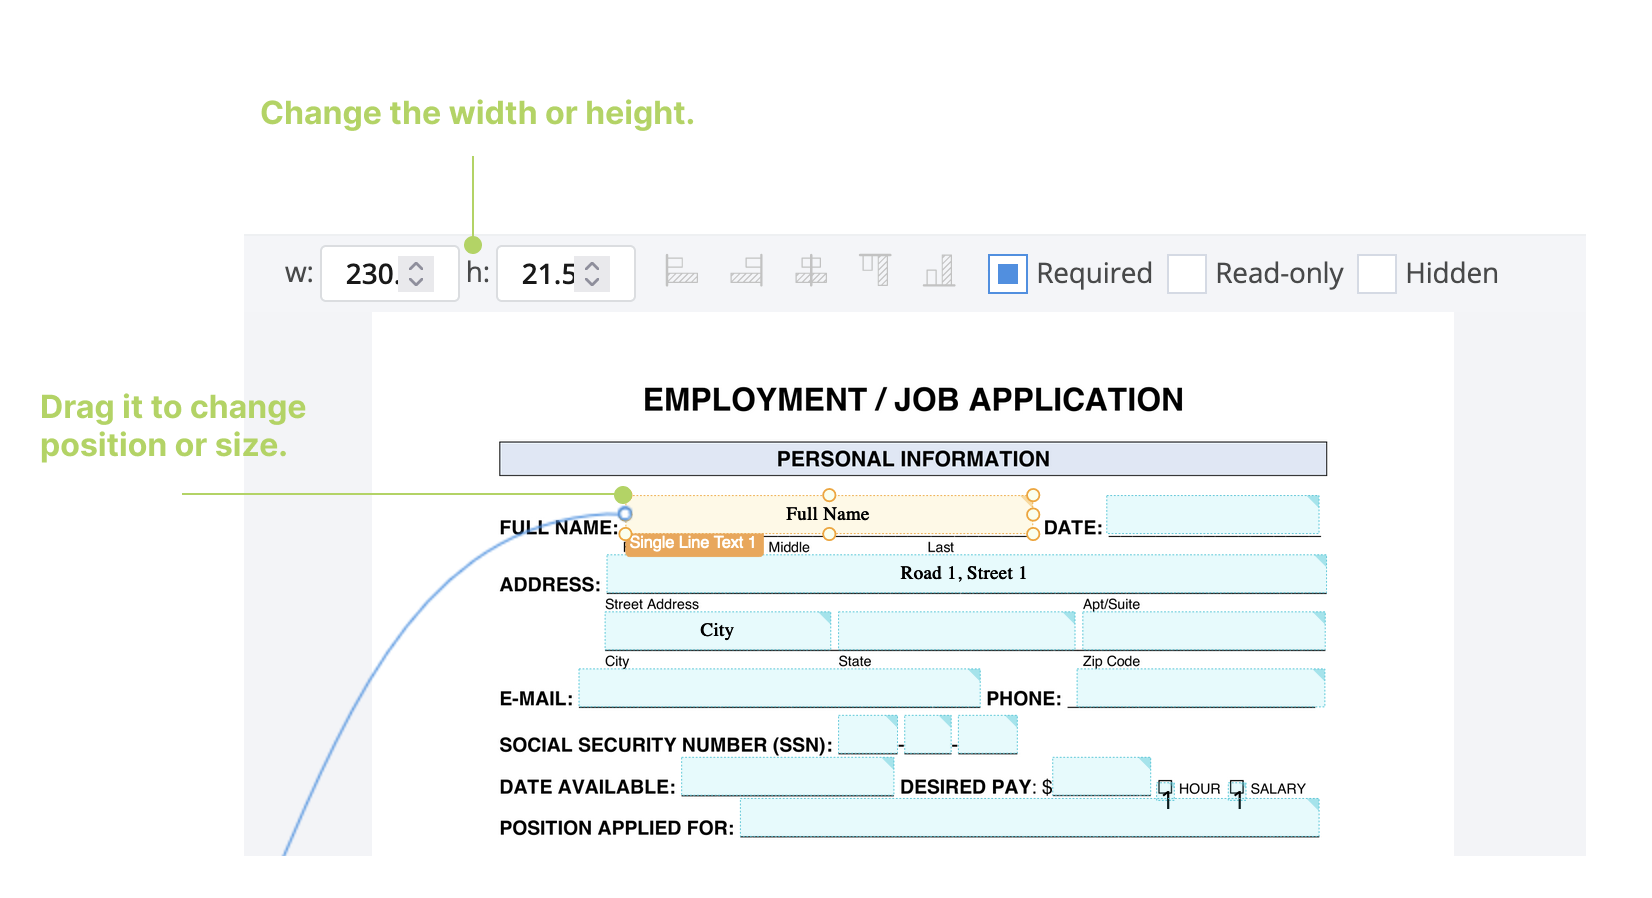Increase width with the stepper up arrow
Image resolution: width=1652 pixels, height=898 pixels.
[417, 266]
